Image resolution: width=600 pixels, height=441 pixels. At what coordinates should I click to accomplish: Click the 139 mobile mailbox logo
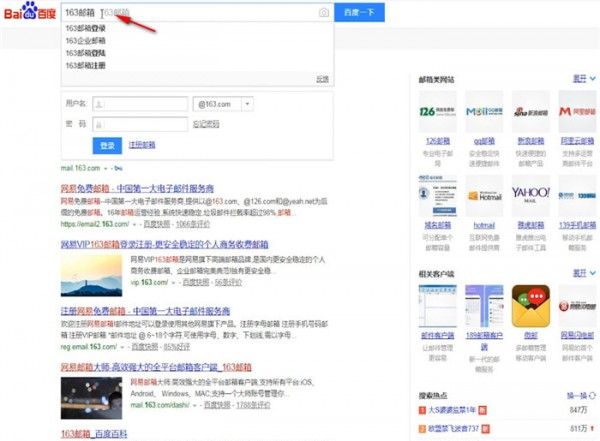tap(577, 196)
